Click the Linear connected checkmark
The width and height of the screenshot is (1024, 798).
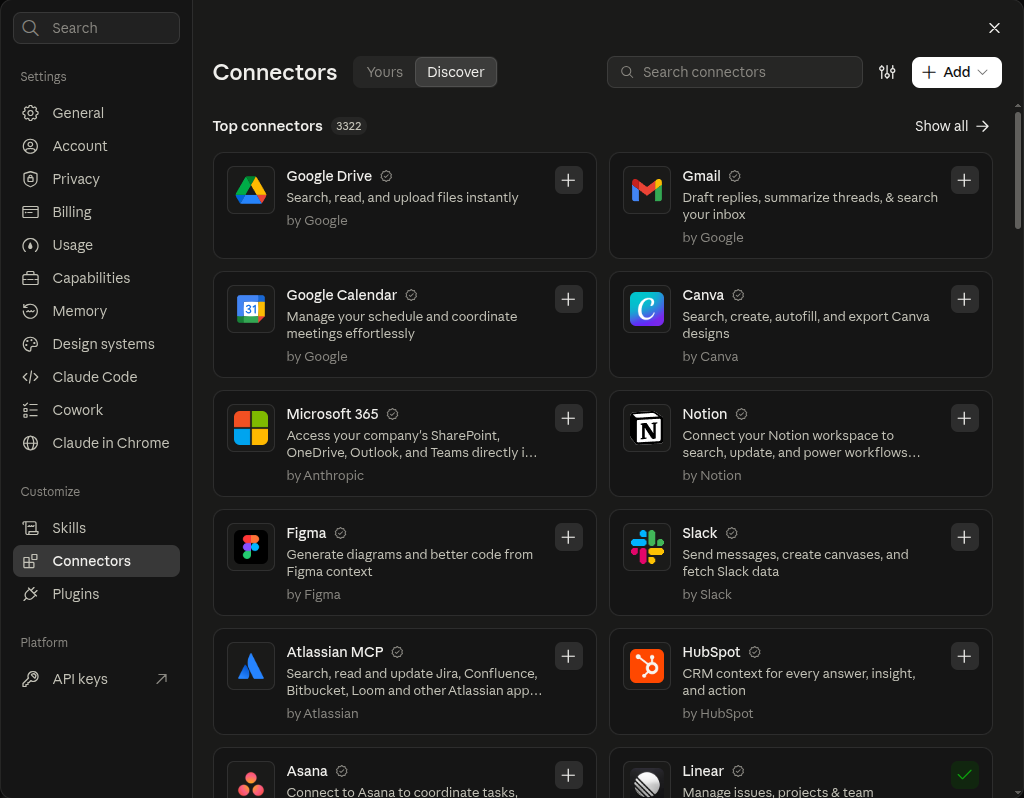[x=964, y=775]
